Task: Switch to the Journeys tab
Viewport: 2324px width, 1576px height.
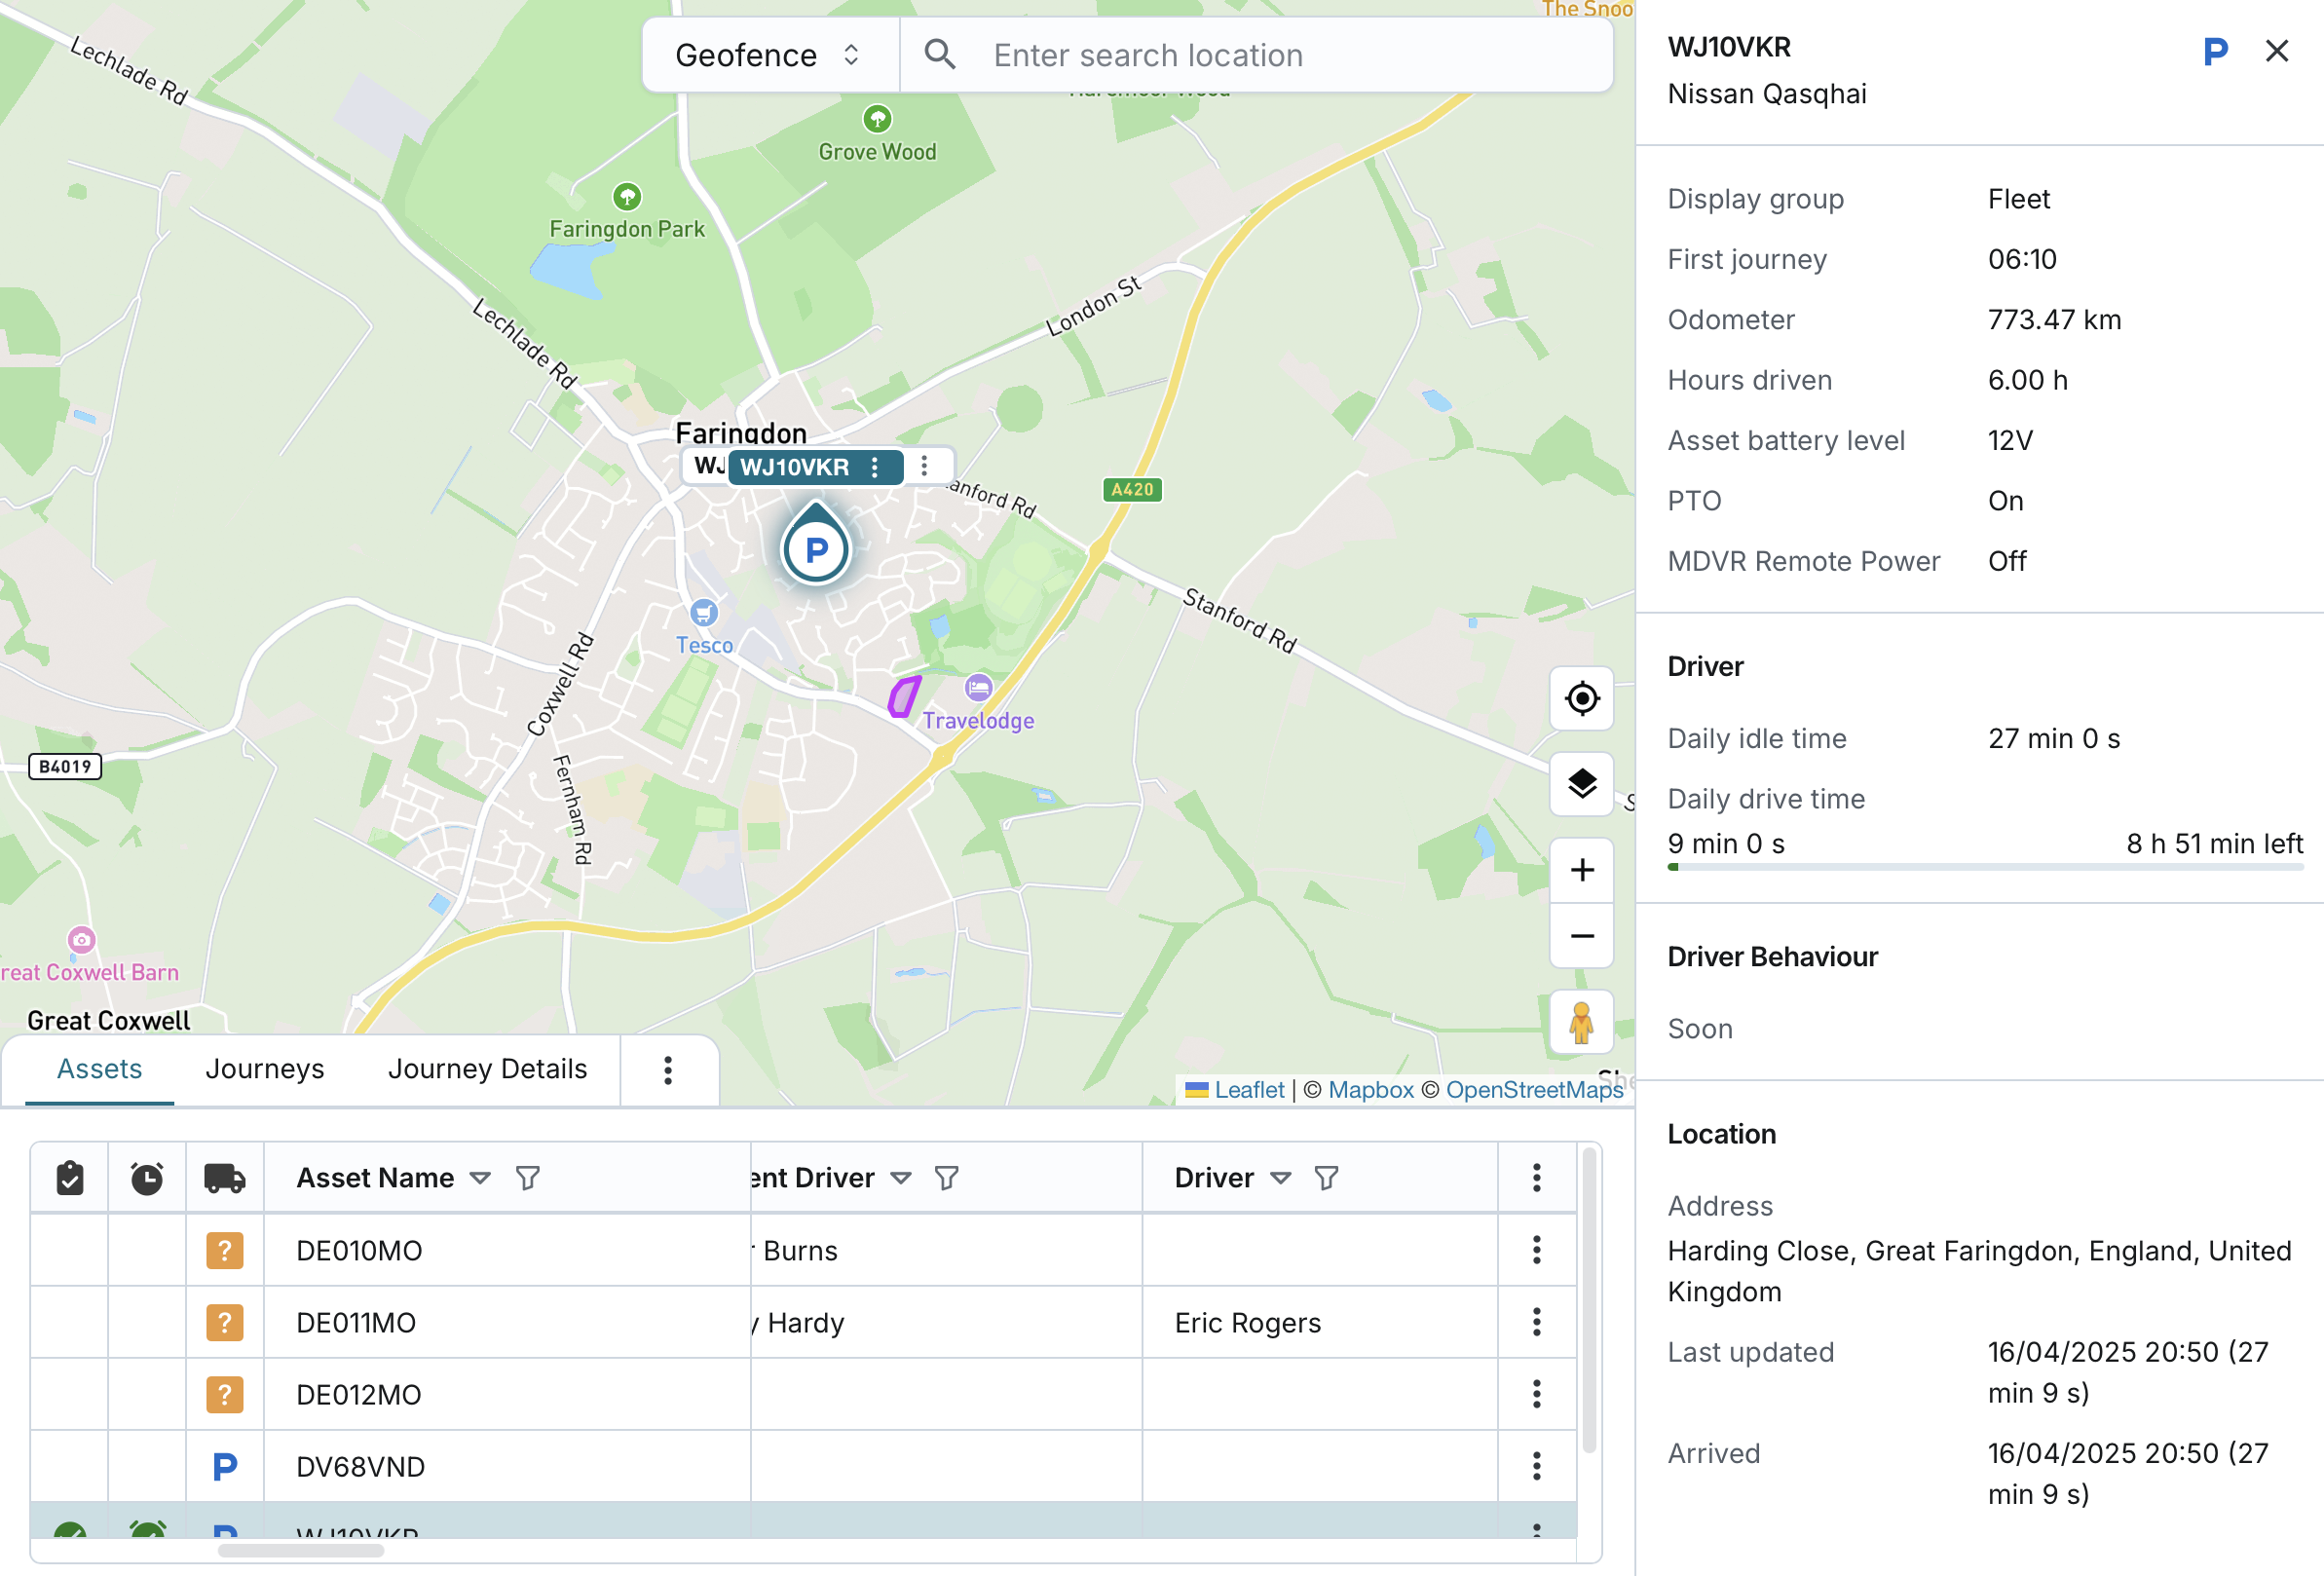Action: 265,1069
